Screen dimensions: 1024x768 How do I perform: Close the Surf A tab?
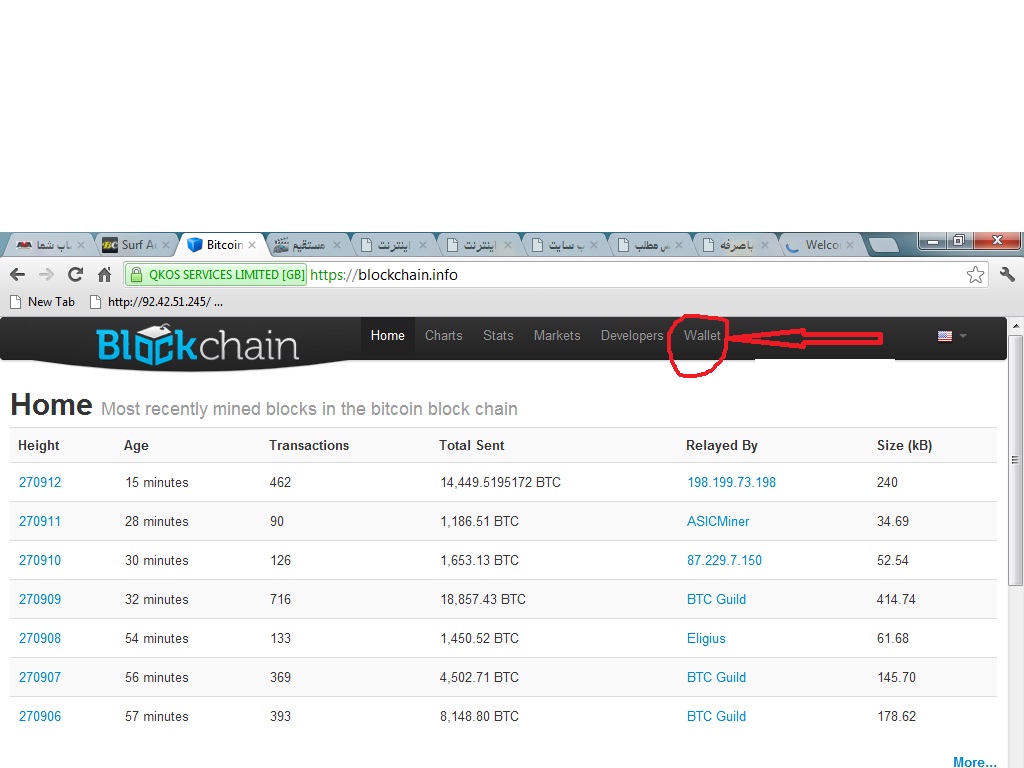click(x=166, y=245)
